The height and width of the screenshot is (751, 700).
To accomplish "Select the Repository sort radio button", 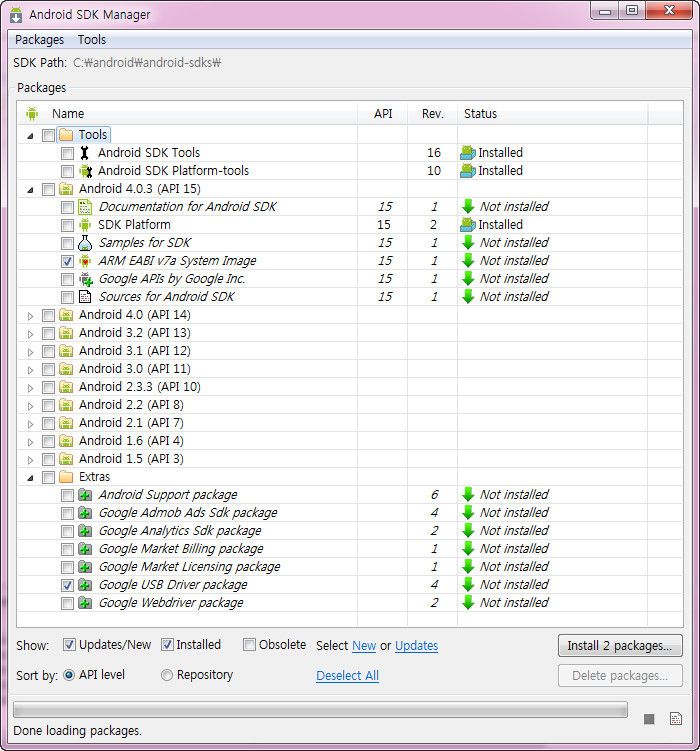I will (x=167, y=675).
